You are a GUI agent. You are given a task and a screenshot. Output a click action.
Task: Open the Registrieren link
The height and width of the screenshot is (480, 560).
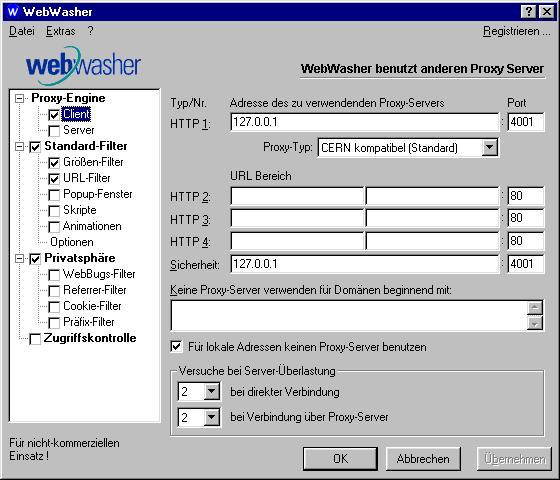click(516, 31)
